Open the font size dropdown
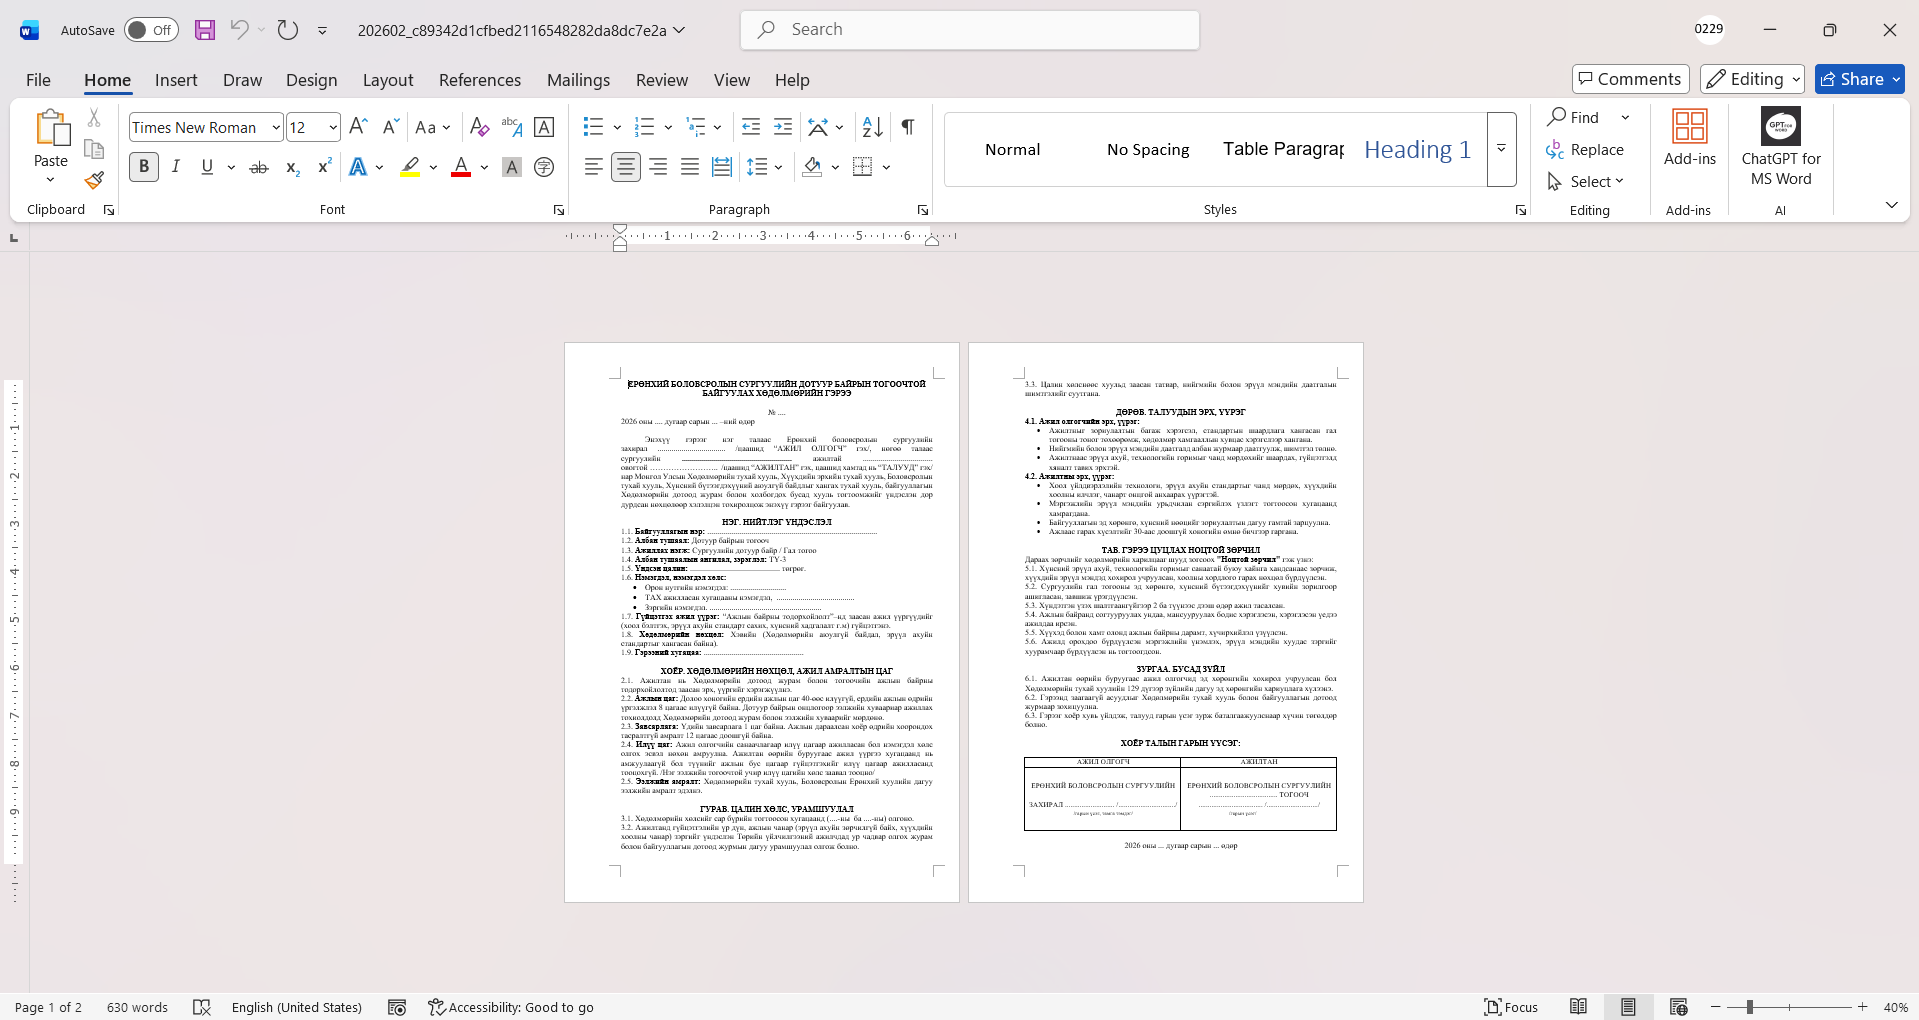This screenshot has width=1919, height=1020. pyautogui.click(x=333, y=128)
